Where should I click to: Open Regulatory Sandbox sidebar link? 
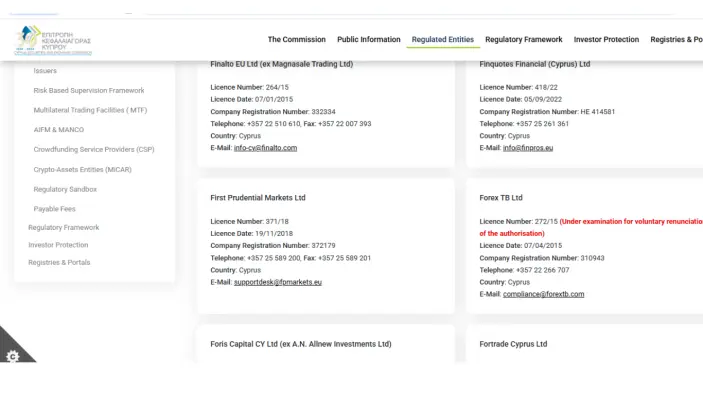point(65,190)
